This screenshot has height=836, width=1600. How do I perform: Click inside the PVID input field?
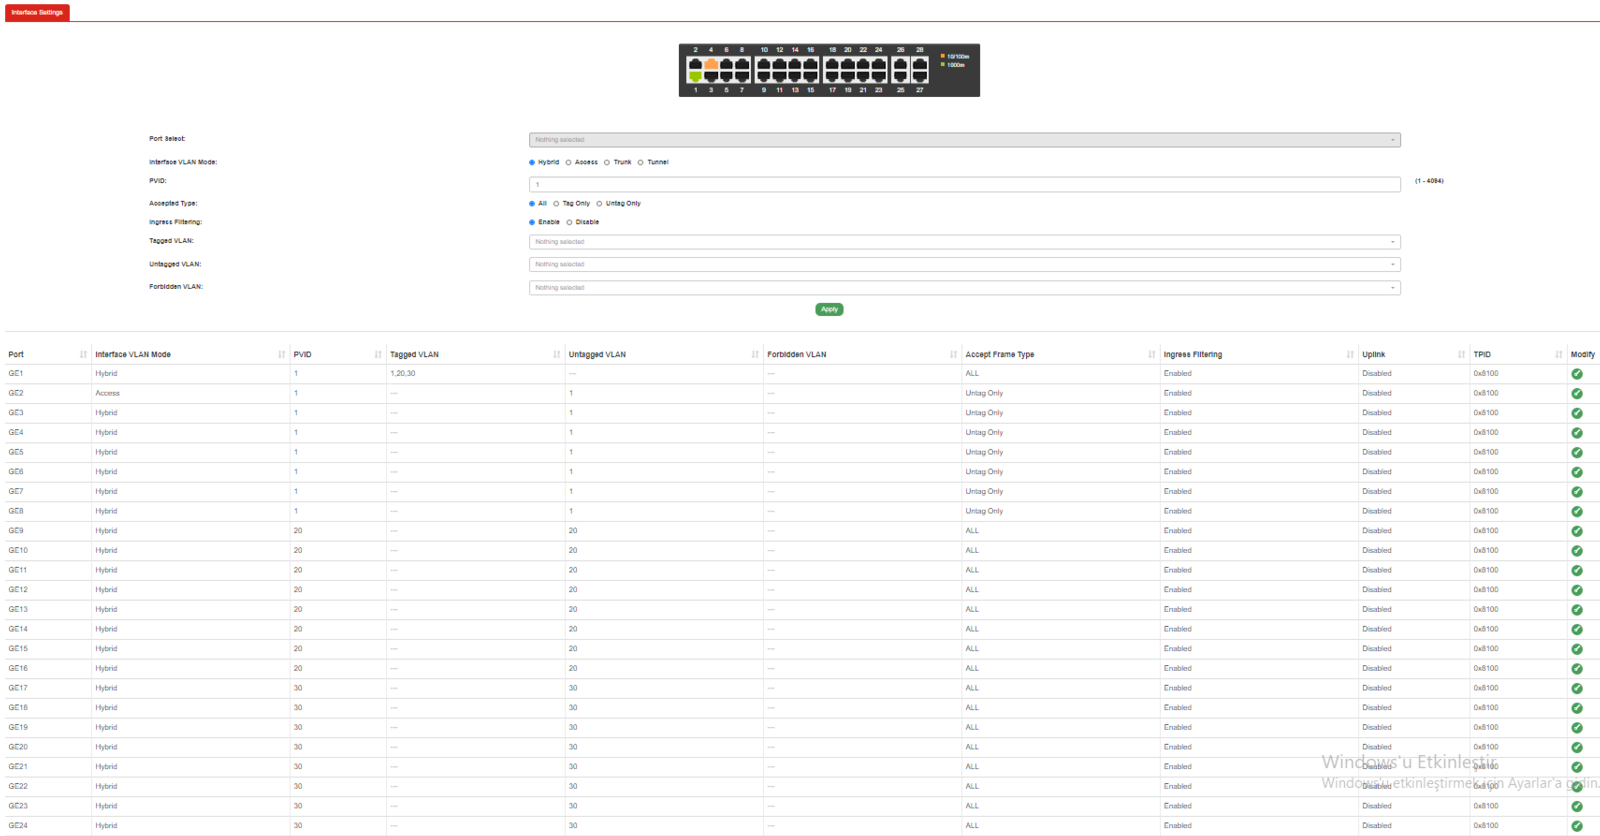(x=964, y=185)
